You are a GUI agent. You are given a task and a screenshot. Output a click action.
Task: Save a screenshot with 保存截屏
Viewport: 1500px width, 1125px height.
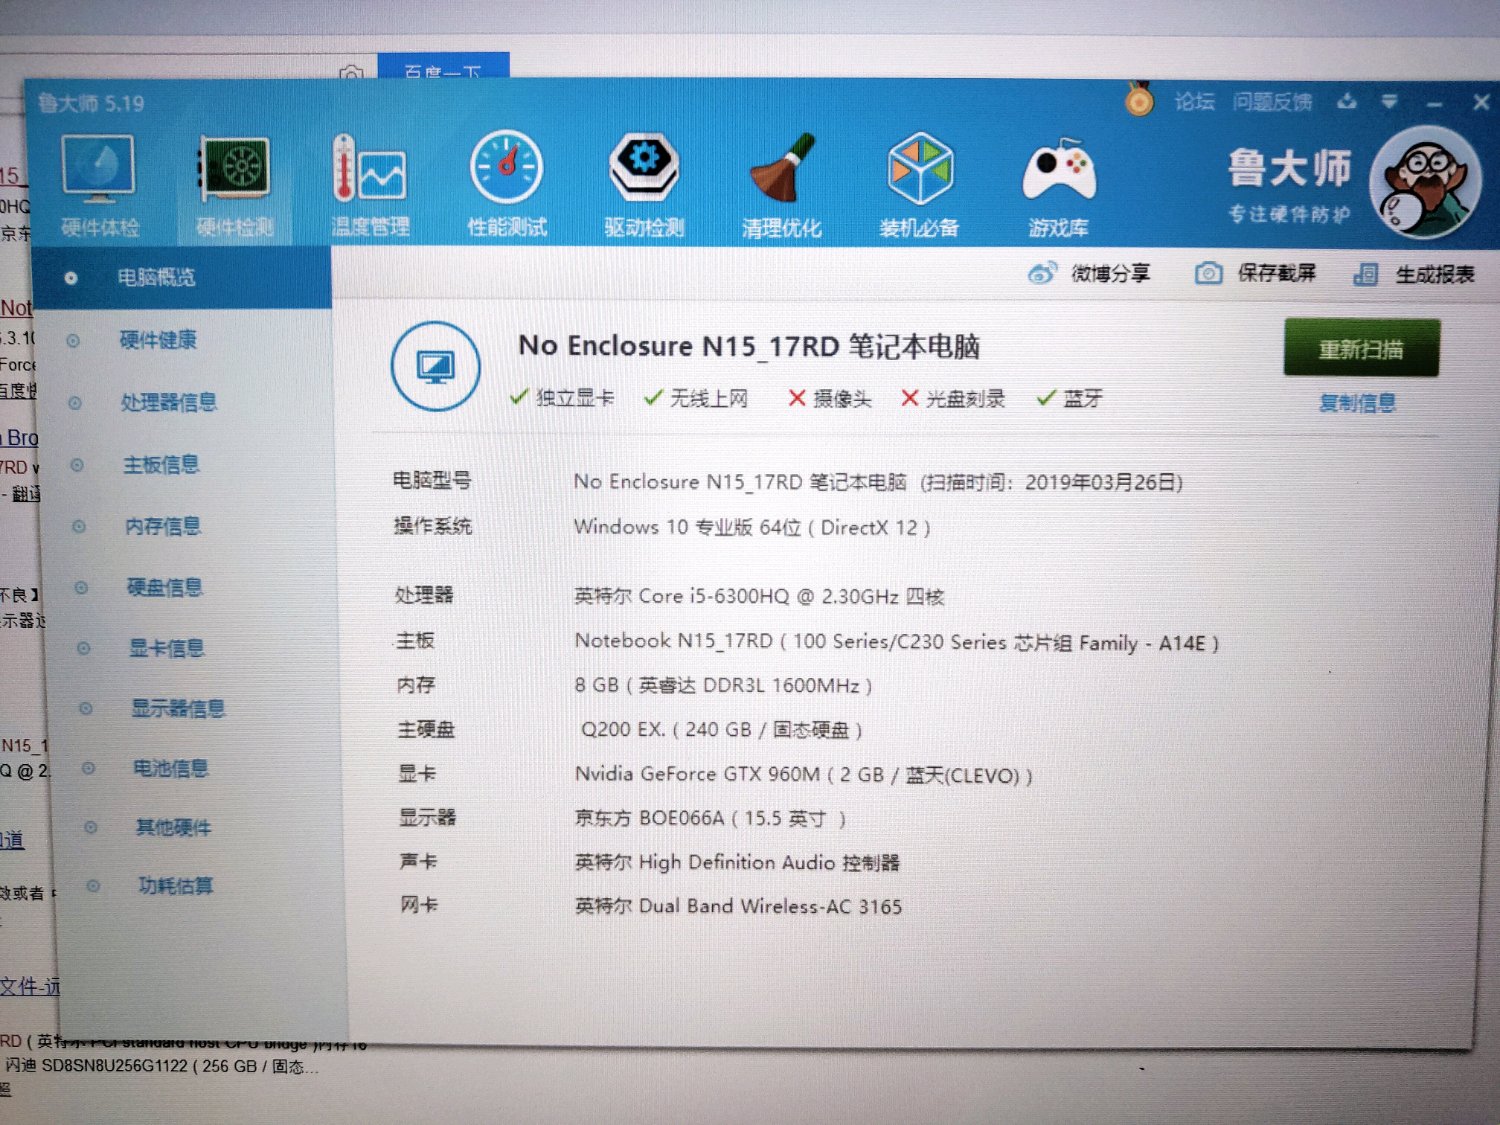coord(1255,273)
